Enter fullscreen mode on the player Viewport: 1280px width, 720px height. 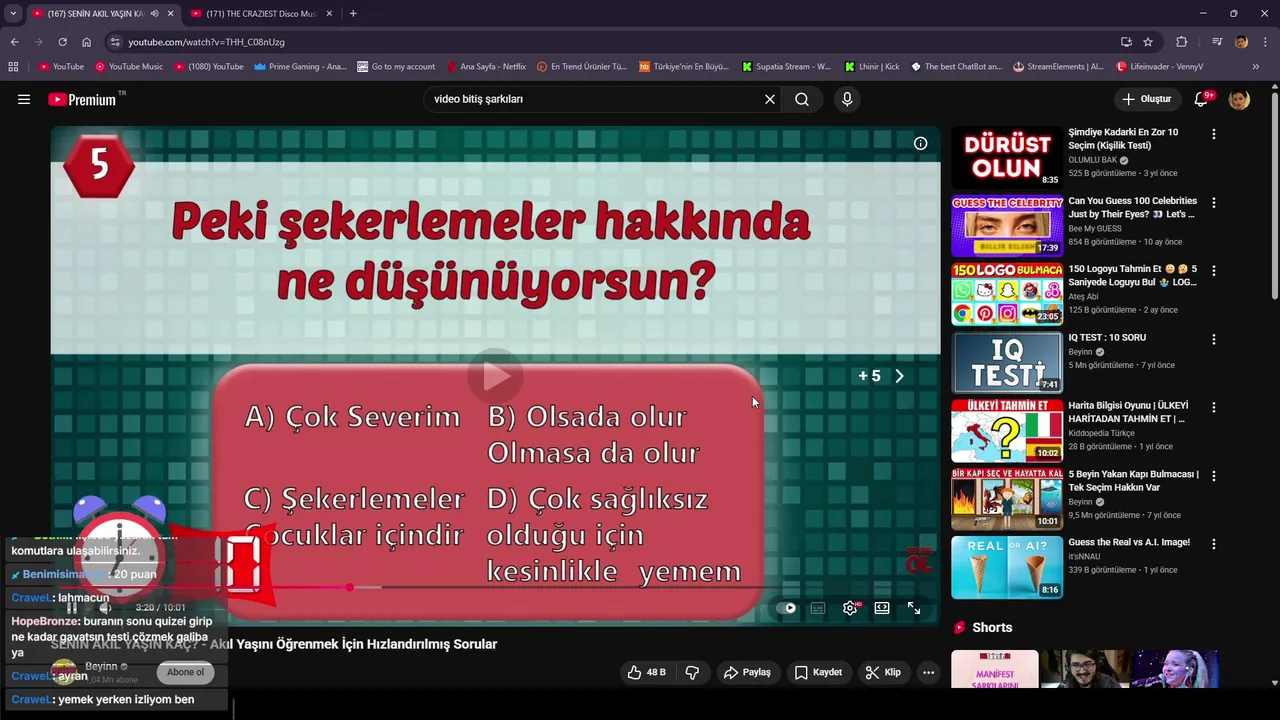coord(914,608)
